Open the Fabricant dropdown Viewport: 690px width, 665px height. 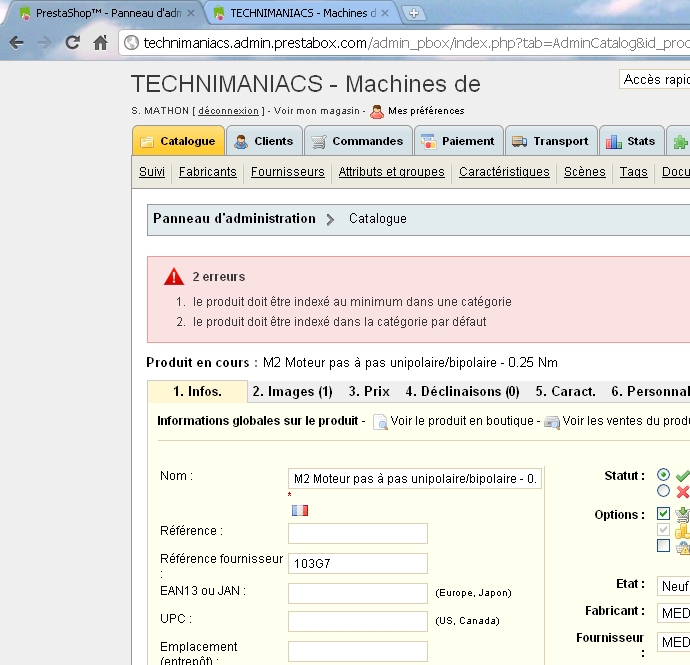pos(673,613)
